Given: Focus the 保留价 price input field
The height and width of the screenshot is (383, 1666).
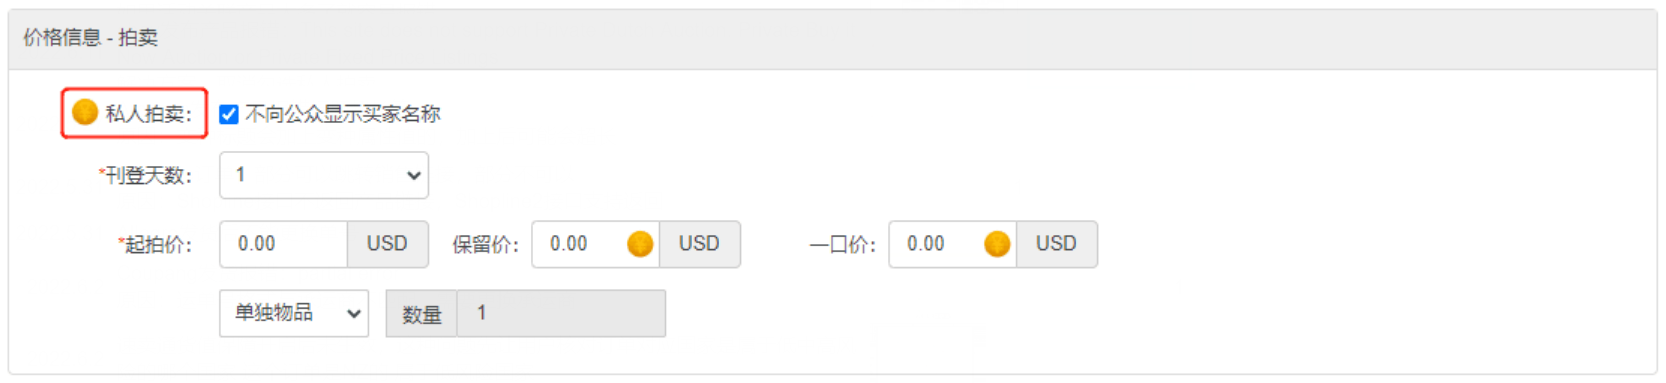Looking at the screenshot, I should [x=595, y=244].
